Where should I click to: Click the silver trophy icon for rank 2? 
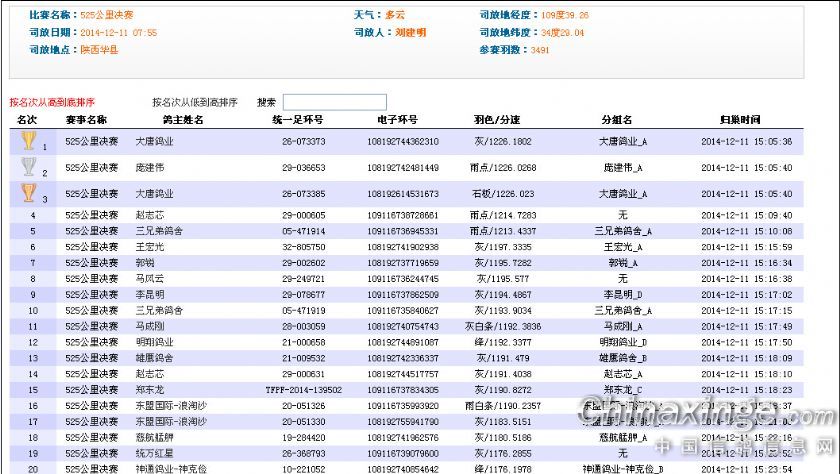pos(28,167)
